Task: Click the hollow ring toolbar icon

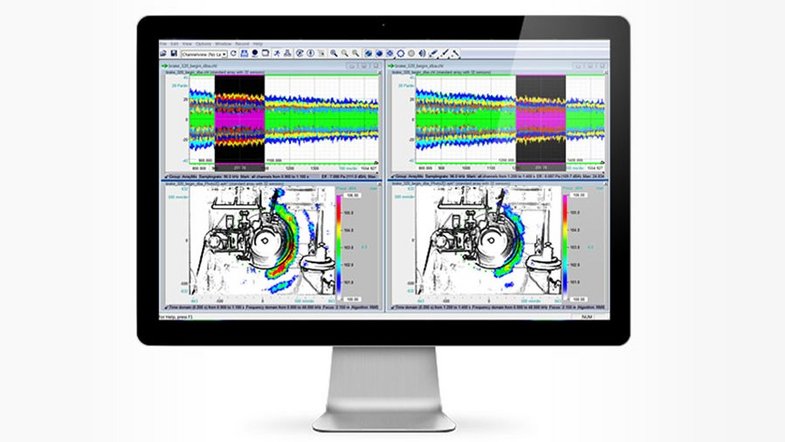Action: click(x=401, y=54)
